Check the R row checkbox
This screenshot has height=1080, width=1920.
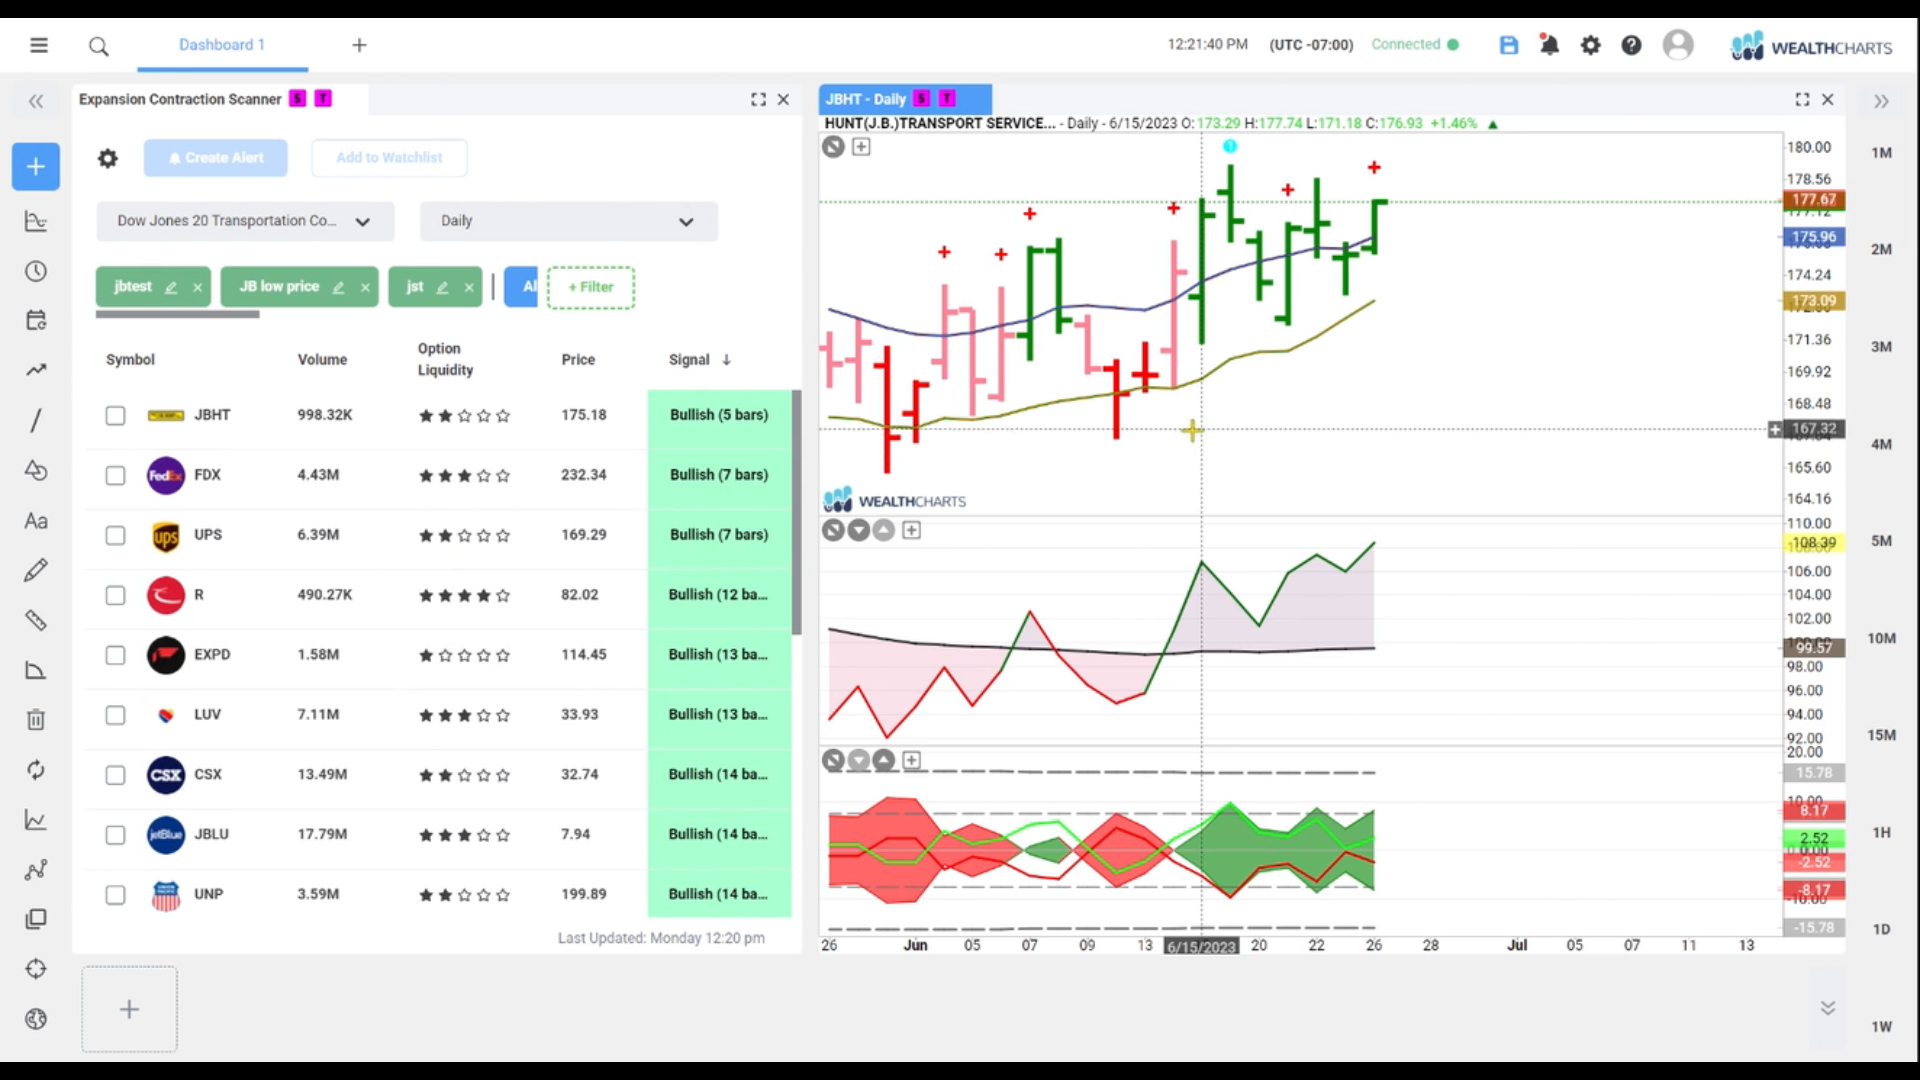click(116, 595)
